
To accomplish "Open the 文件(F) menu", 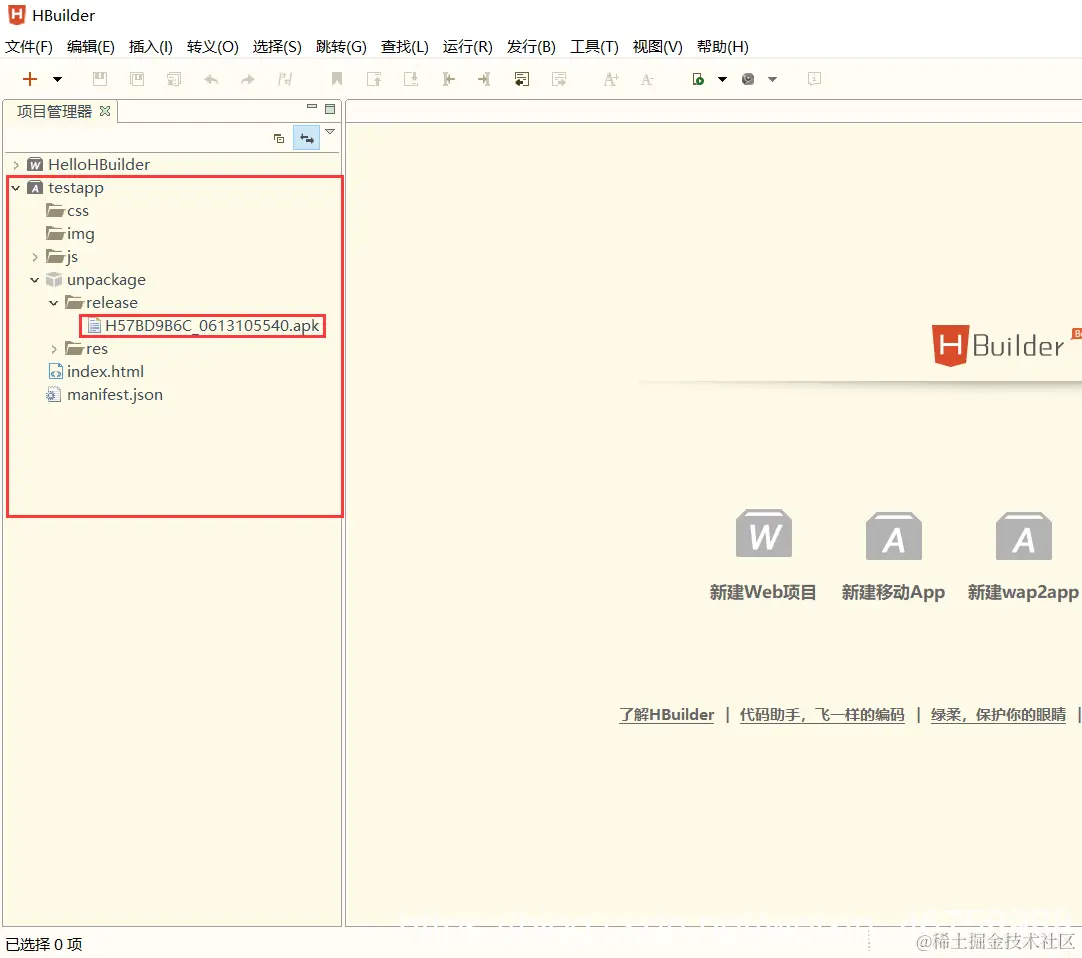I will (x=29, y=47).
